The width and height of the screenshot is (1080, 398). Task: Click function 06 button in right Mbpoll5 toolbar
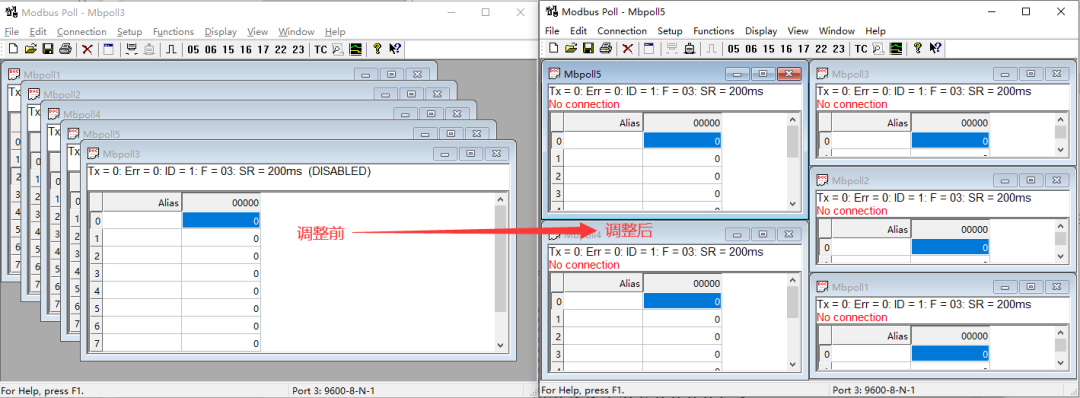pos(751,49)
